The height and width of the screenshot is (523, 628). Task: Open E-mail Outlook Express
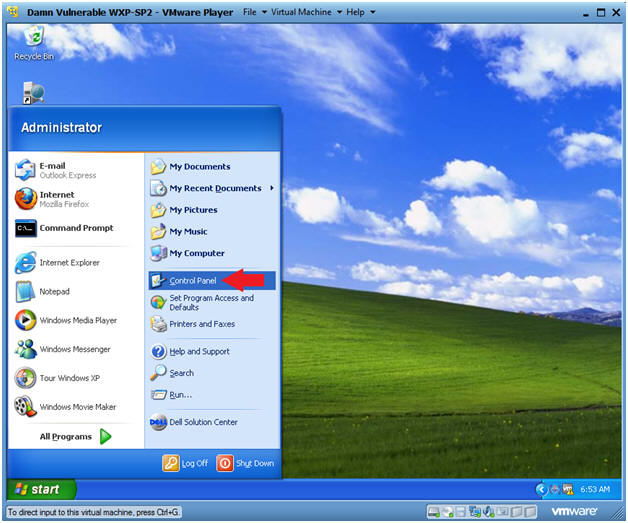pyautogui.click(x=74, y=170)
